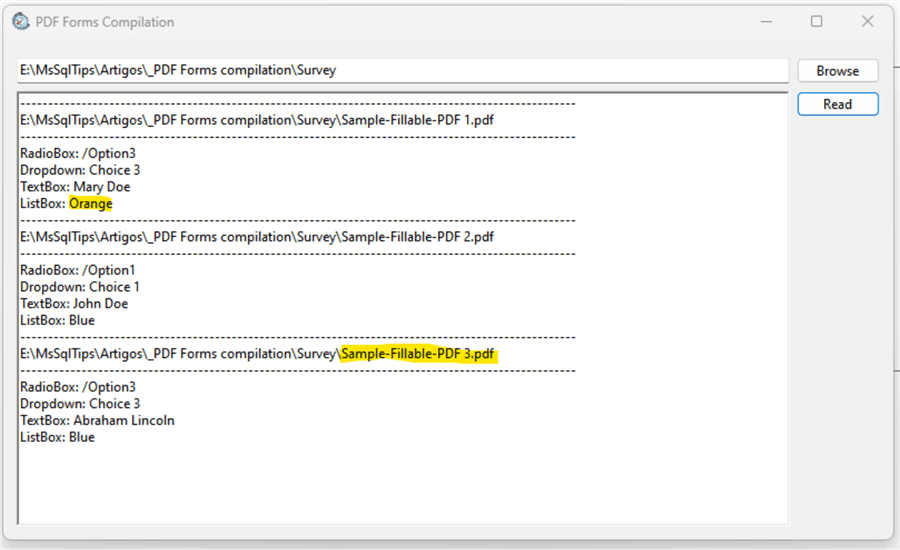Screen dimensions: 900x550
Task: Minimize the PDF Forms Compilation window
Action: [x=766, y=22]
